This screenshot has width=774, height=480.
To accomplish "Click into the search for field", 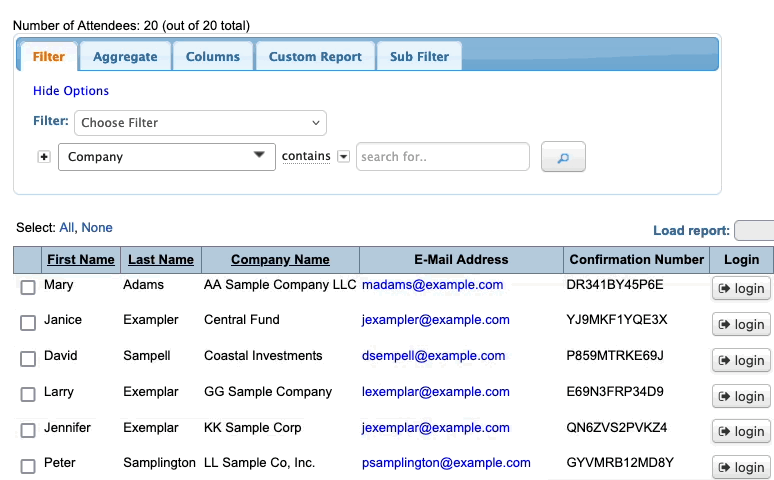I will tap(443, 157).
